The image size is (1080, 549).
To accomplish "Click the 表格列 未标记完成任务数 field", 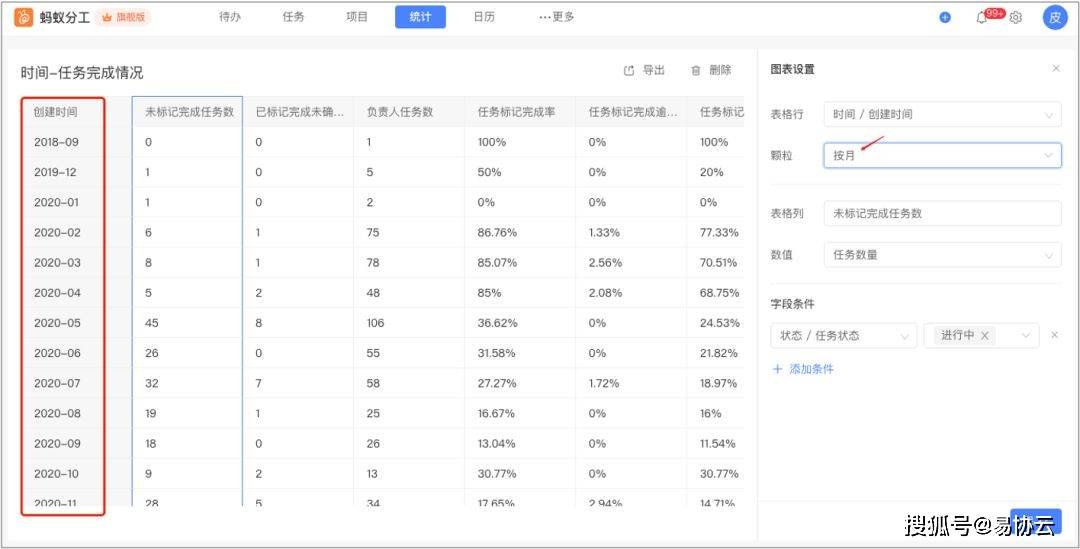I will pyautogui.click(x=941, y=214).
